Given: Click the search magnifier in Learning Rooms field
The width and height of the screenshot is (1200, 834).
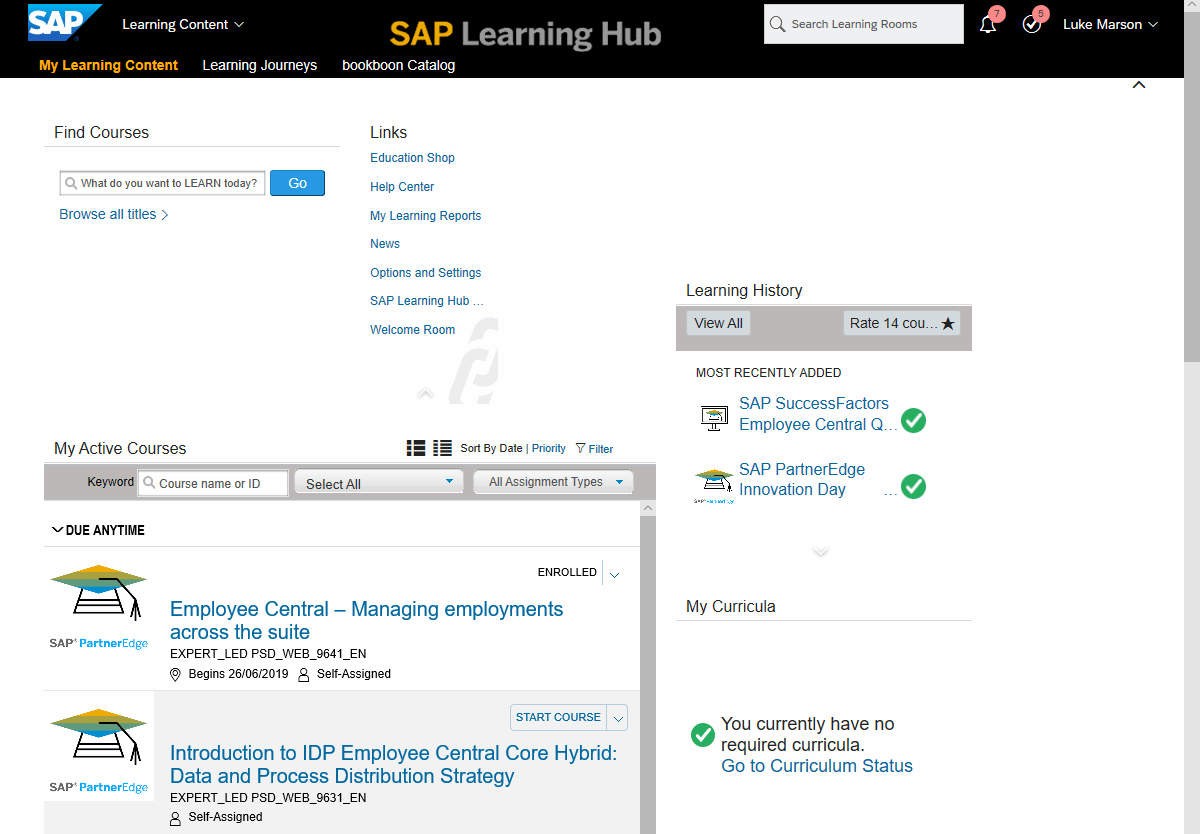Looking at the screenshot, I should click(778, 23).
